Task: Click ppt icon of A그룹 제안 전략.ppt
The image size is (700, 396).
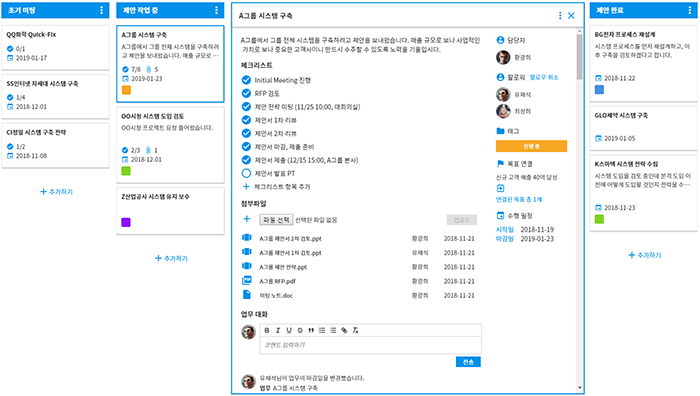Action: (x=246, y=267)
